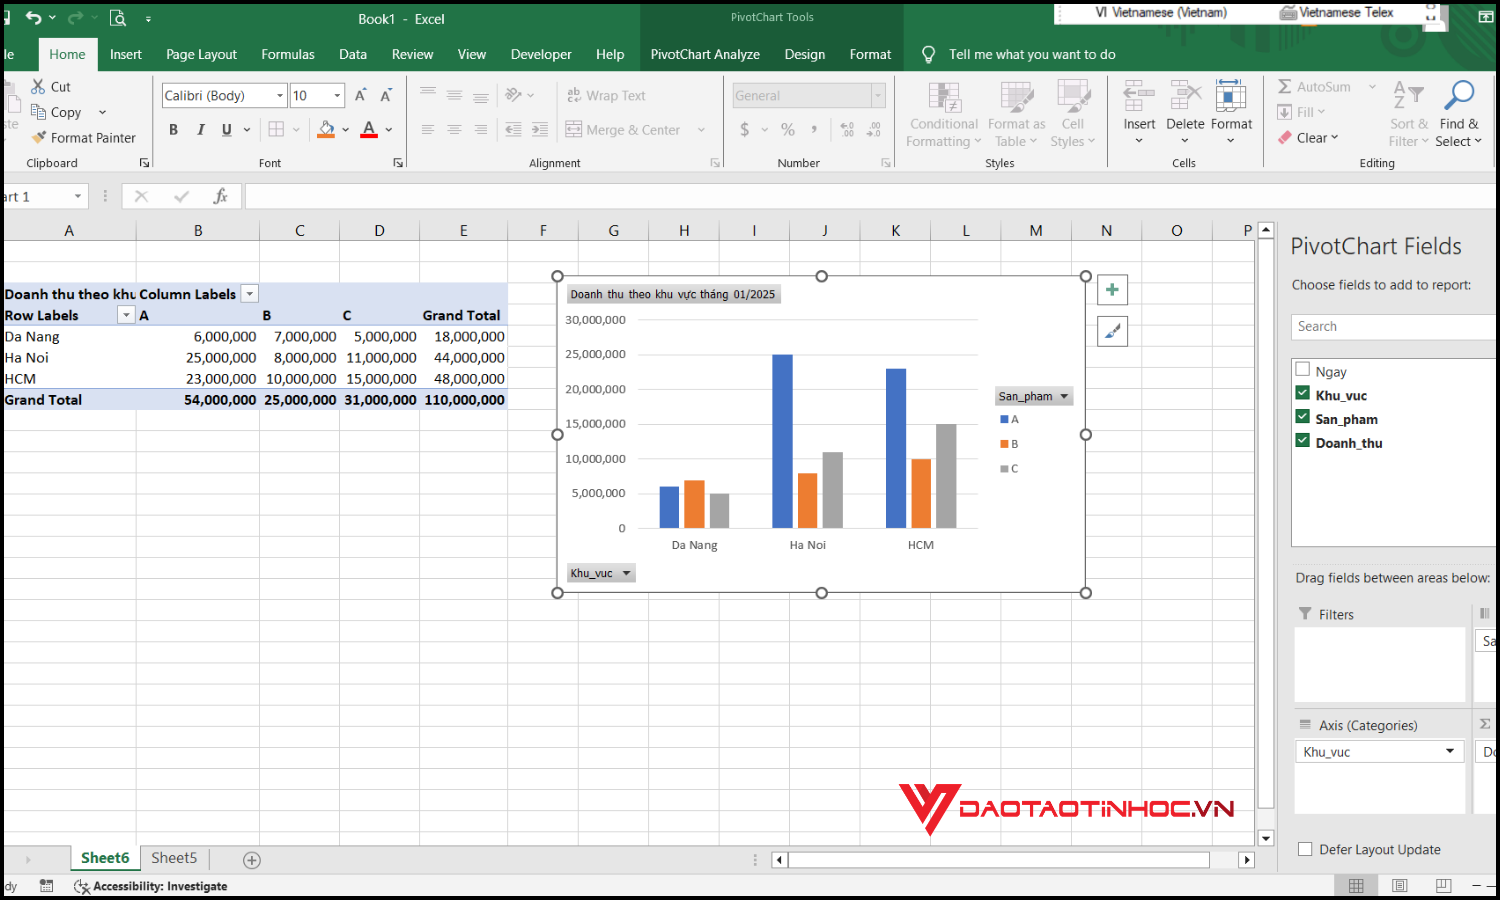The width and height of the screenshot is (1500, 900).
Task: Enable the Ngay field checkbox
Action: [1302, 368]
